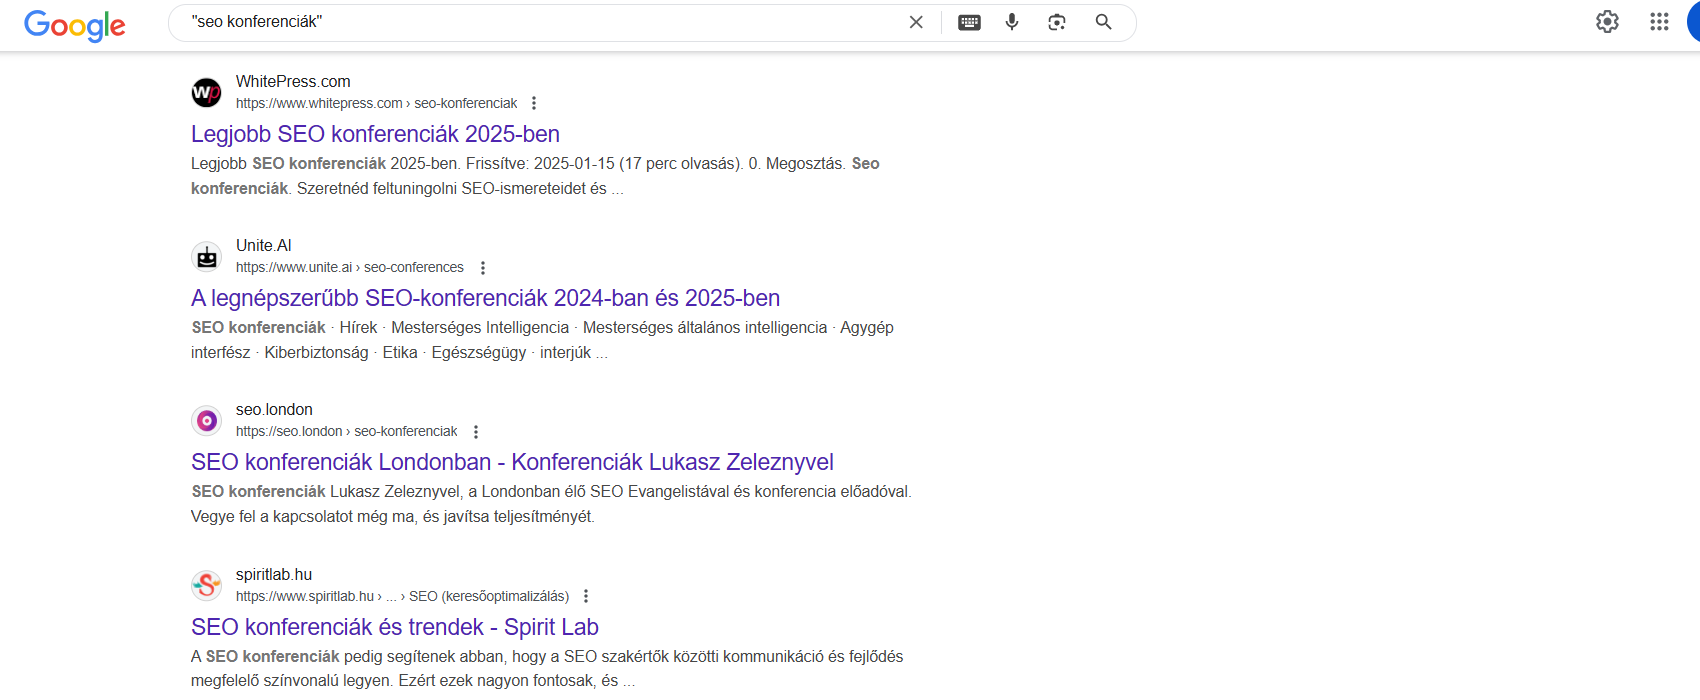
Task: Open the Google account avatar
Action: click(1693, 22)
